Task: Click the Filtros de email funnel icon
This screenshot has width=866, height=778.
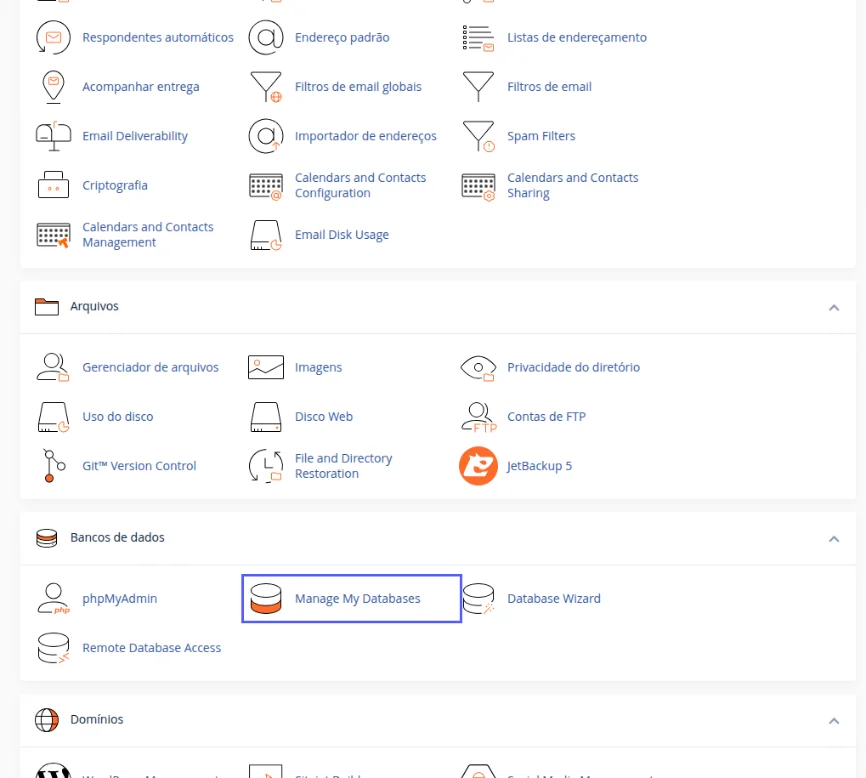Action: pyautogui.click(x=478, y=87)
